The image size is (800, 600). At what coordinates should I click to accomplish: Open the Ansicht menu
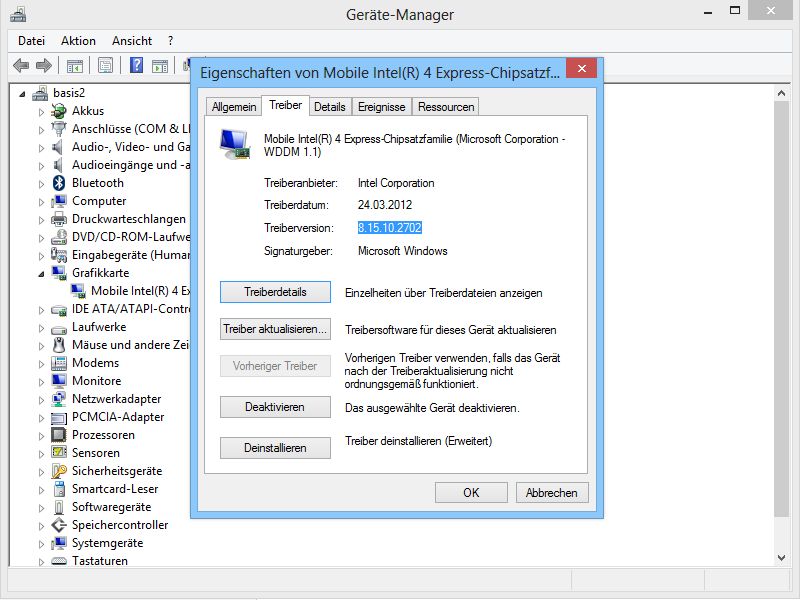(132, 41)
